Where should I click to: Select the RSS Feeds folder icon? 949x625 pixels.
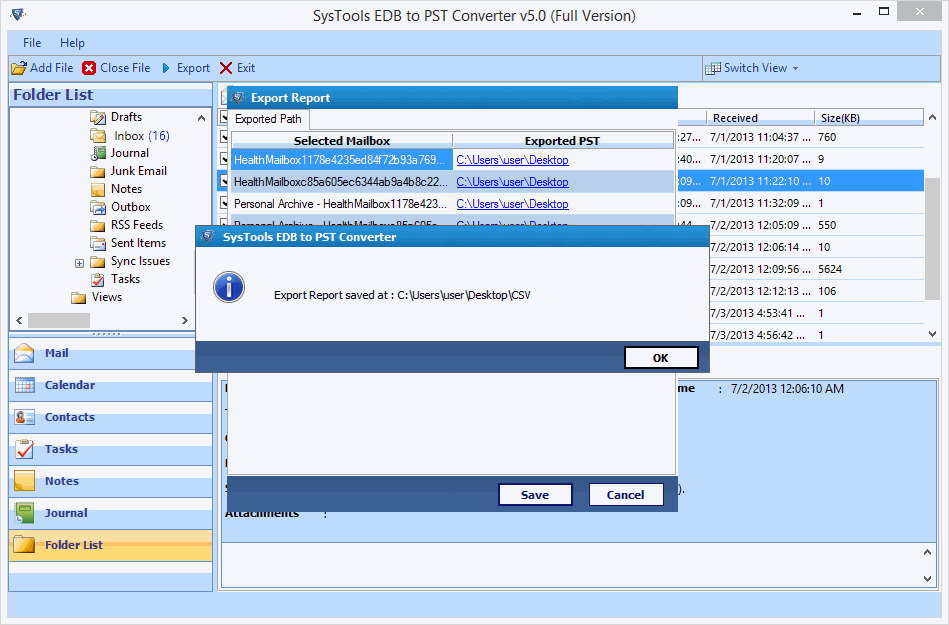[x=97, y=225]
